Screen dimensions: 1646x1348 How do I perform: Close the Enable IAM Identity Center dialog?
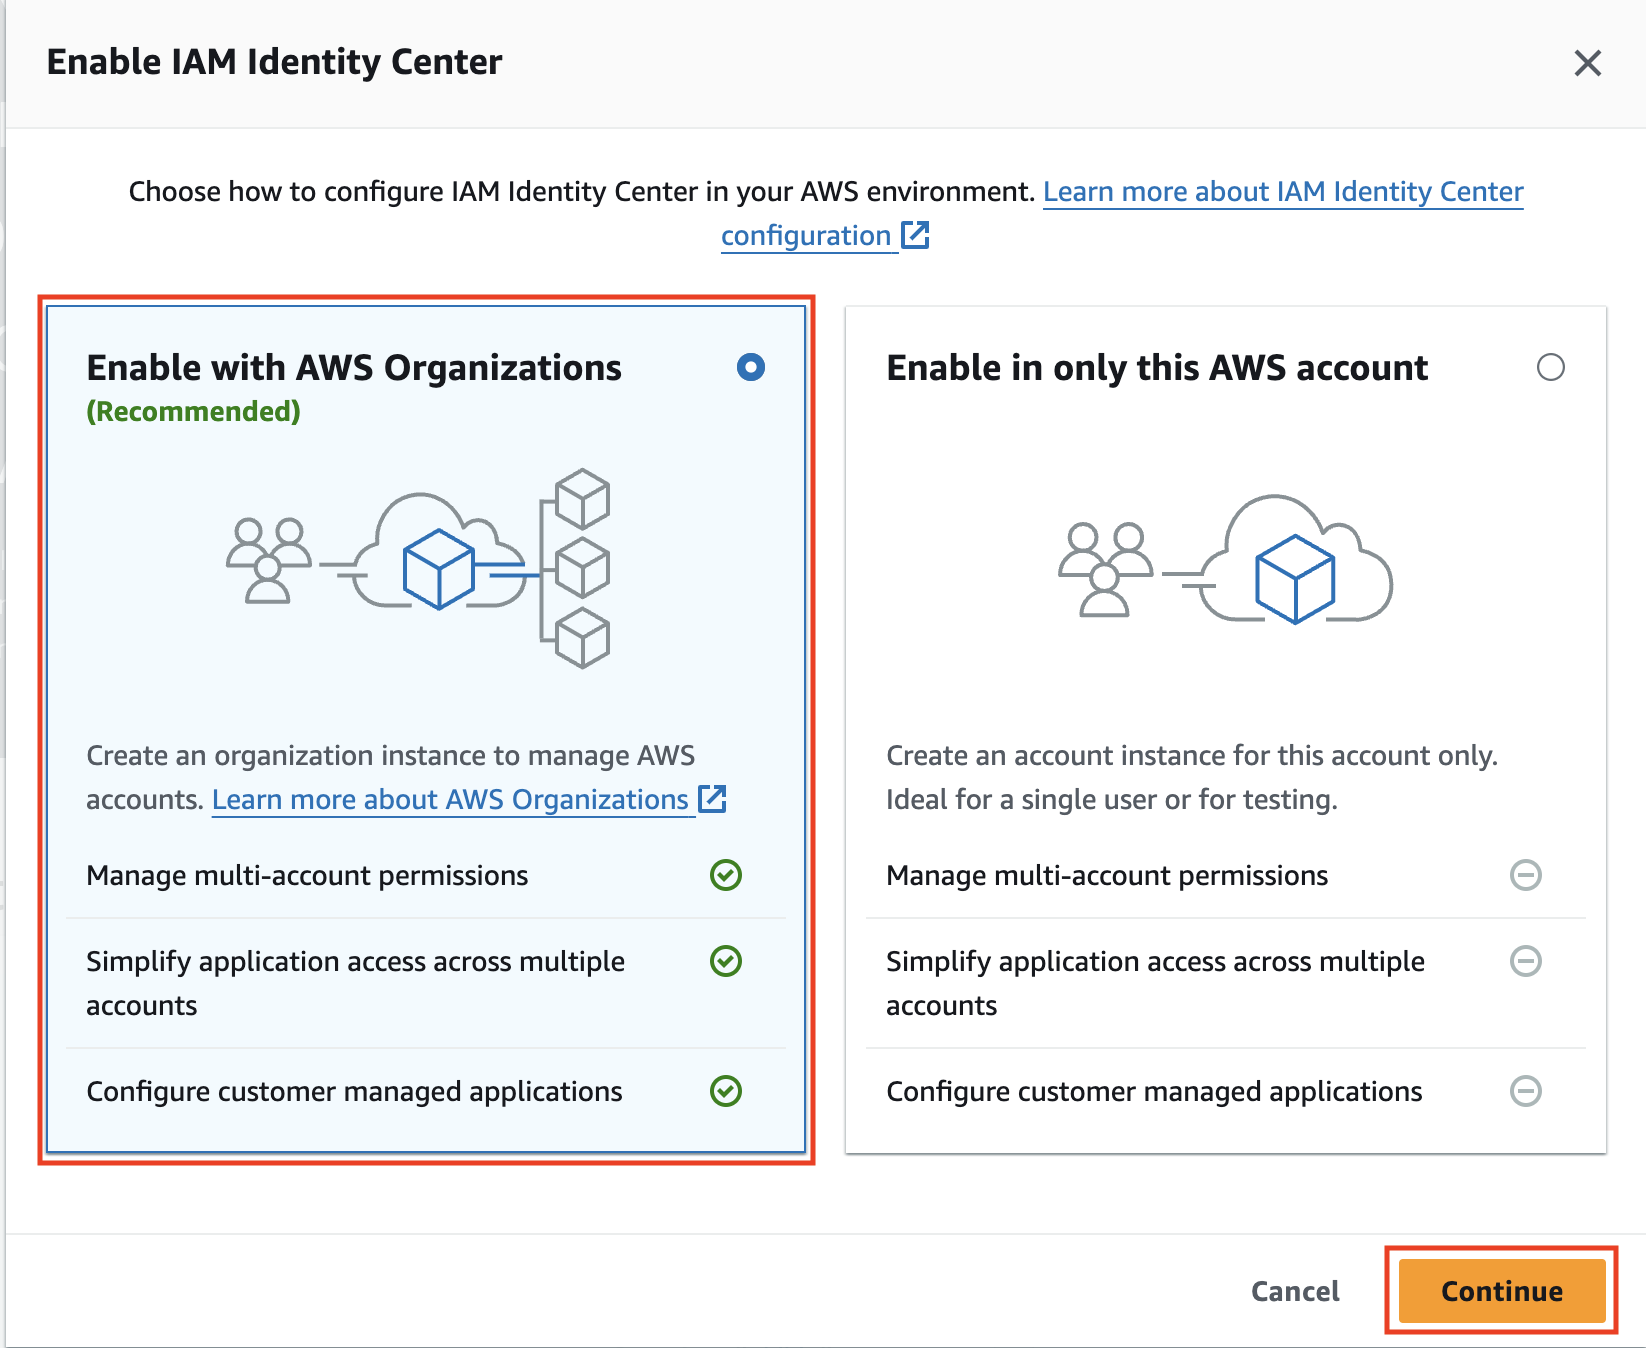coord(1587,62)
